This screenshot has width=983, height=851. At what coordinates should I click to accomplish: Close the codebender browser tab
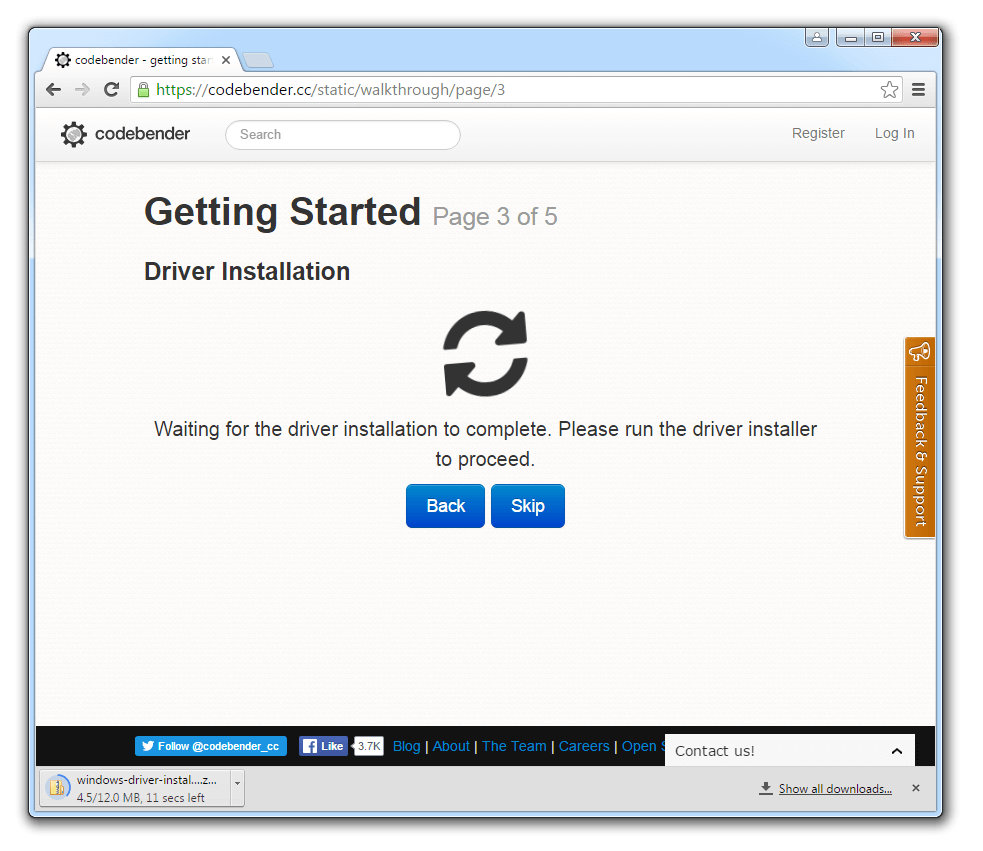pos(226,60)
